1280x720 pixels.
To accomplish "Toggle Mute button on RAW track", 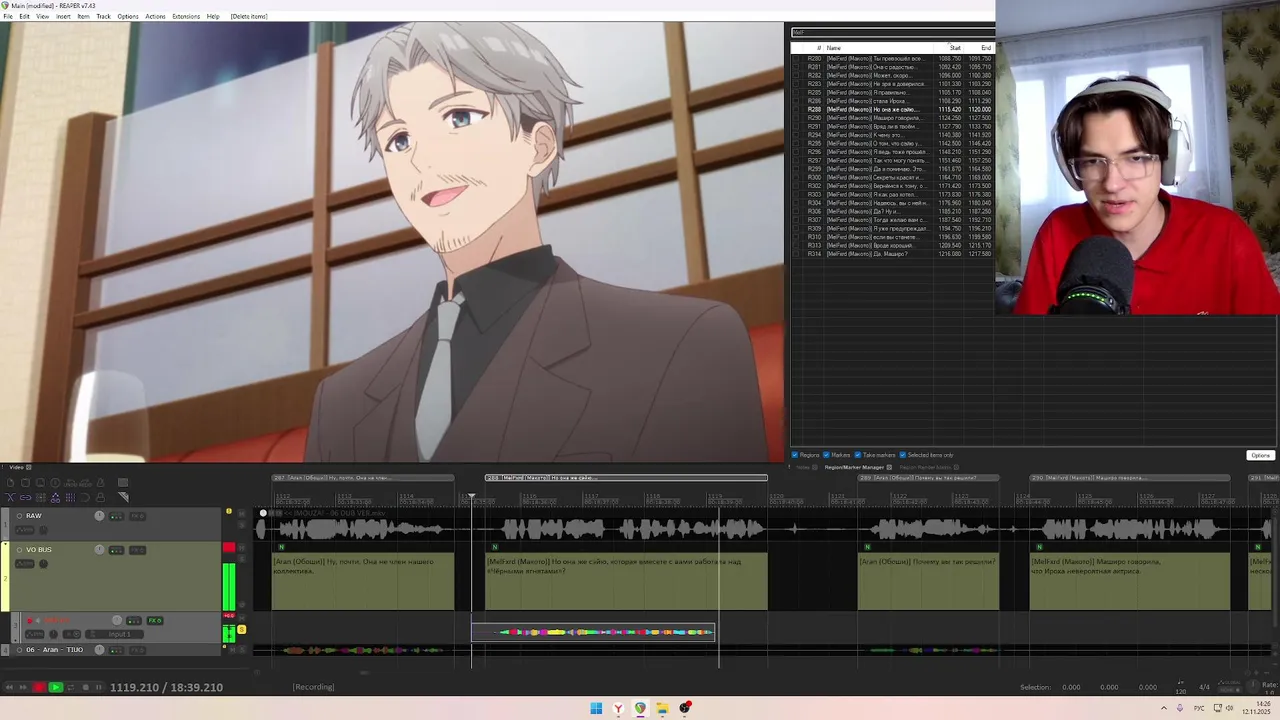I will tap(242, 513).
